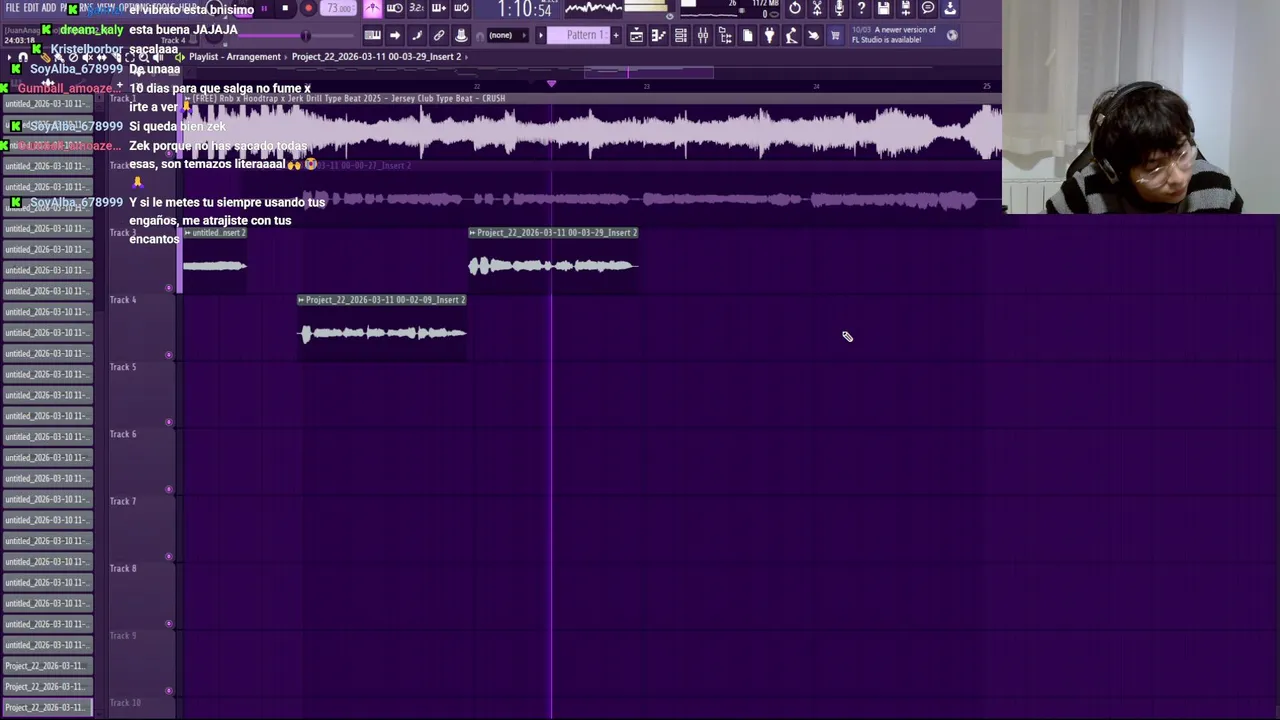This screenshot has height=720, width=1280.
Task: Mute Track 5 using its dot
Action: click(x=169, y=422)
